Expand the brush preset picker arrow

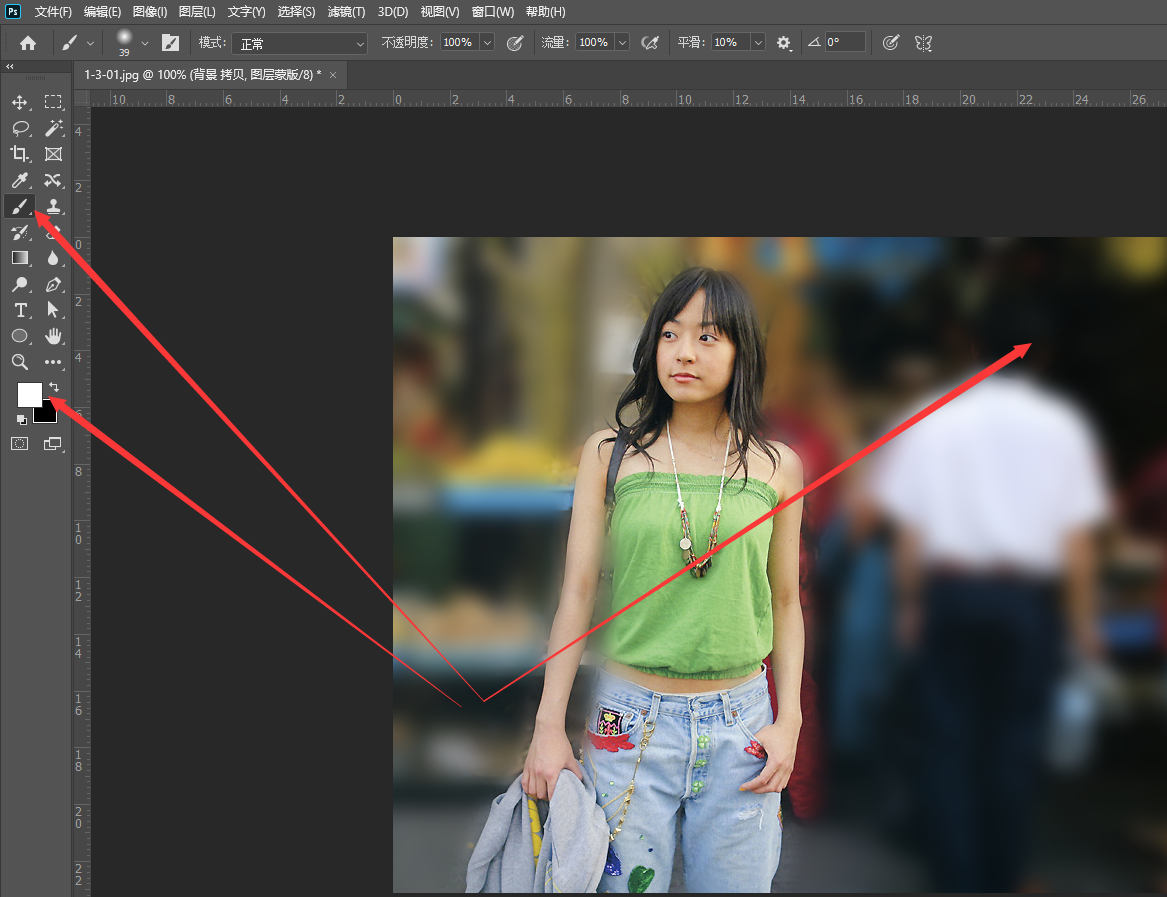[x=145, y=43]
